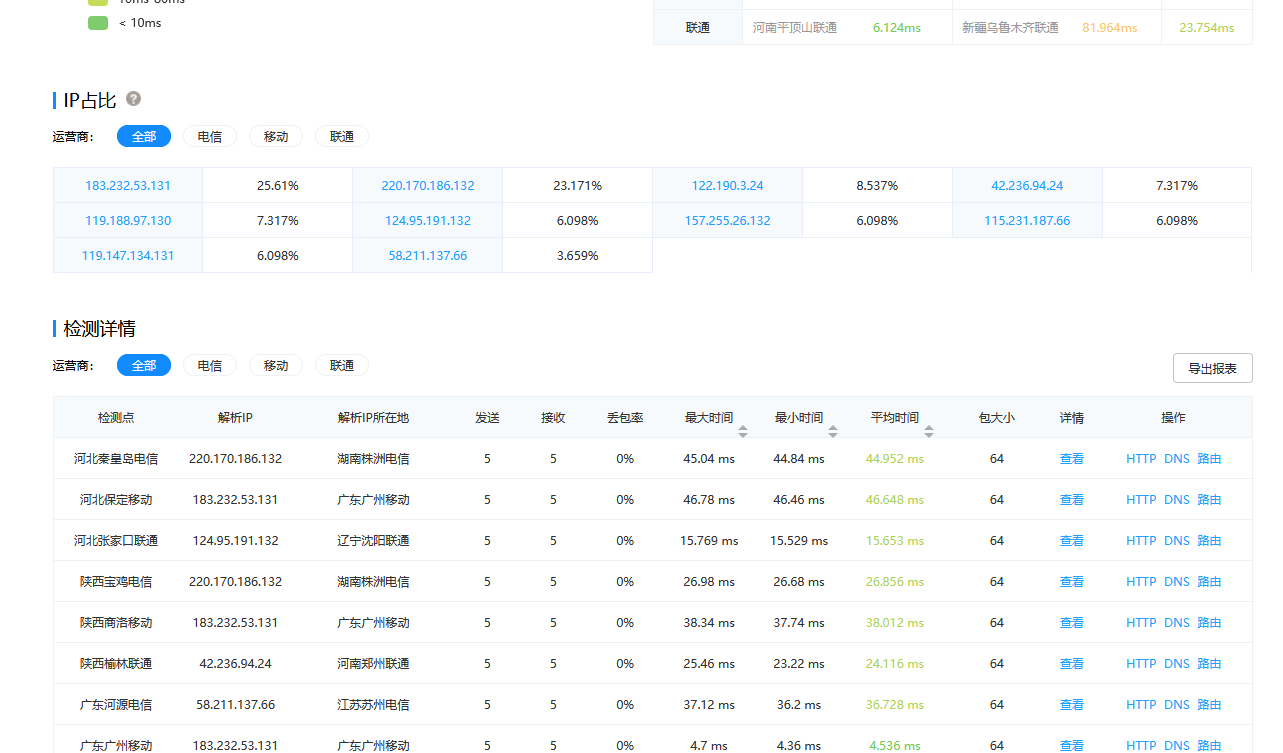Screen dimensions: 1283x753
Task: Open IP link 220.170.186.132 in IP占比
Action: click(x=428, y=185)
